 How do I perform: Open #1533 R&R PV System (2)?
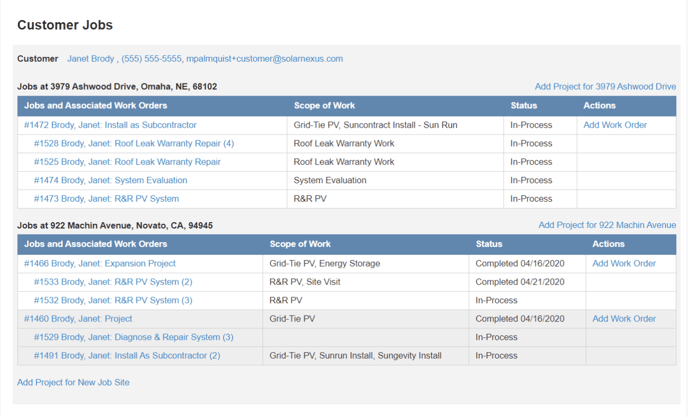tap(113, 282)
